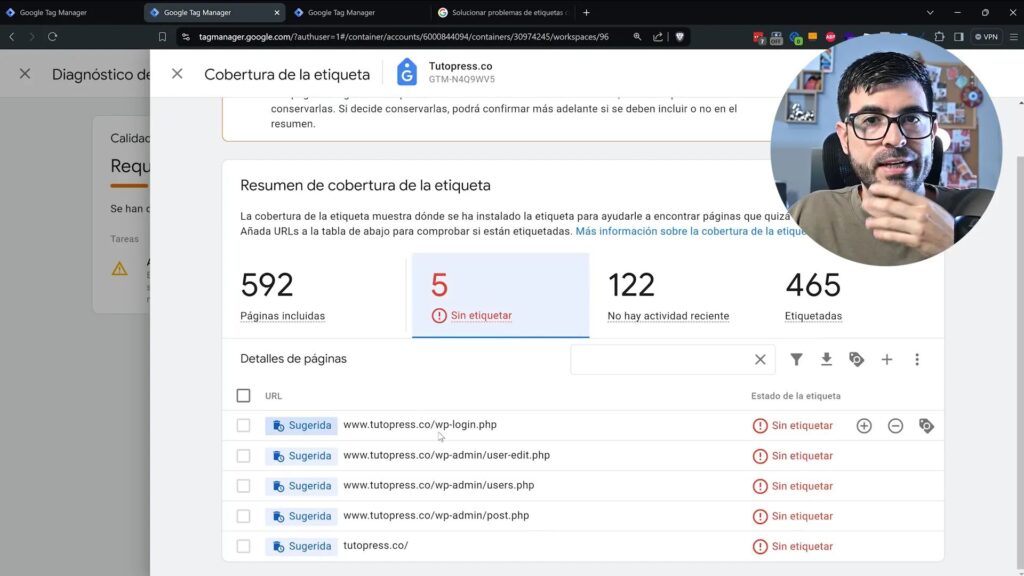Click the warning icon in Diagnóstico panel
The width and height of the screenshot is (1024, 576).
click(x=120, y=268)
